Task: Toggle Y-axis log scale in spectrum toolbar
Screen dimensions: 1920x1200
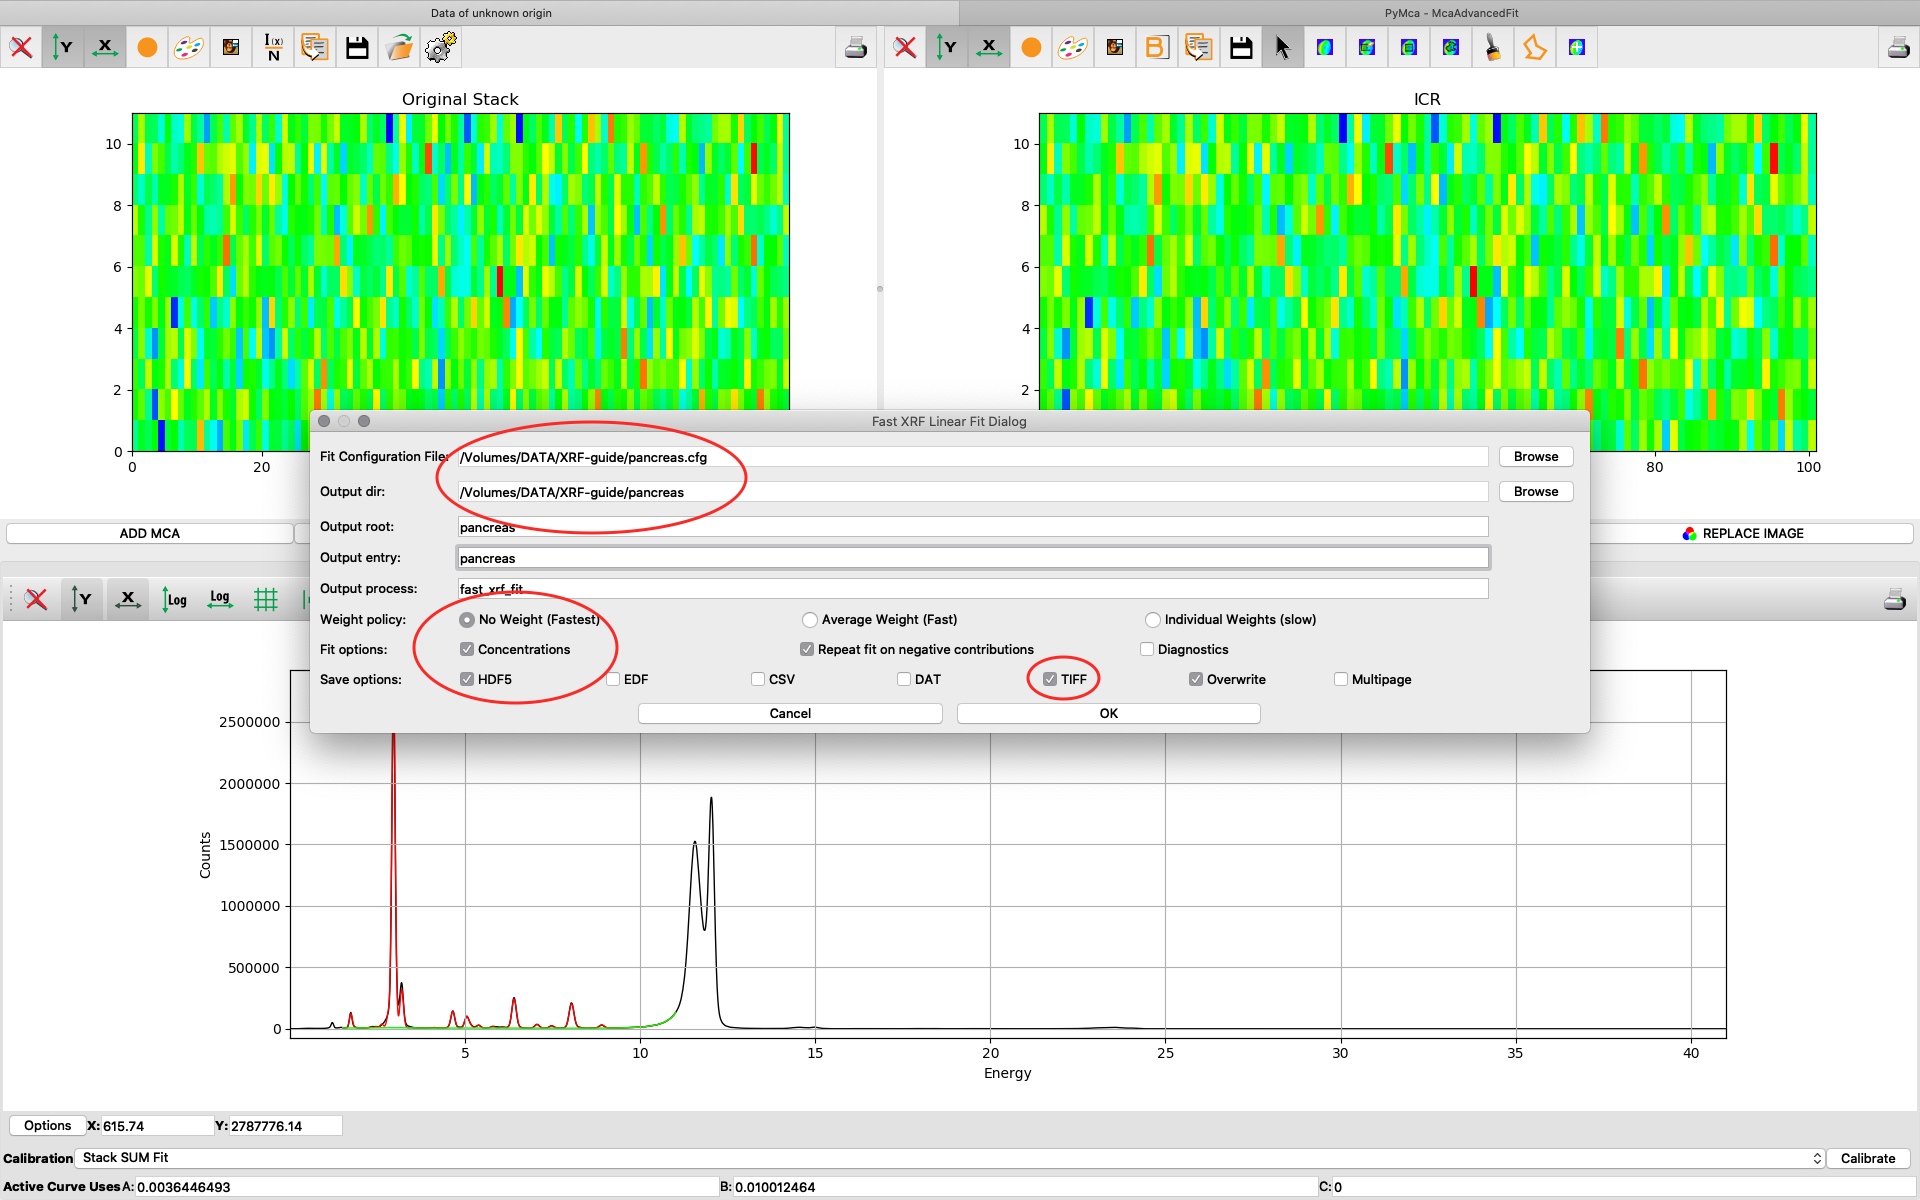Action: click(x=175, y=599)
